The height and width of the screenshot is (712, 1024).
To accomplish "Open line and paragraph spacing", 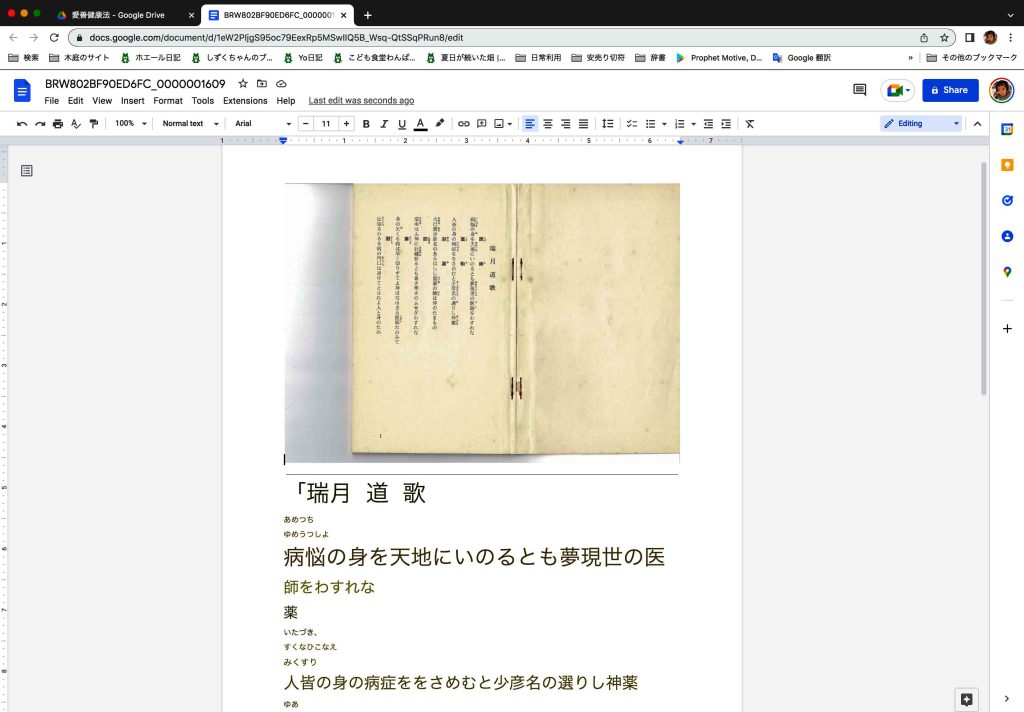I will [x=607, y=123].
